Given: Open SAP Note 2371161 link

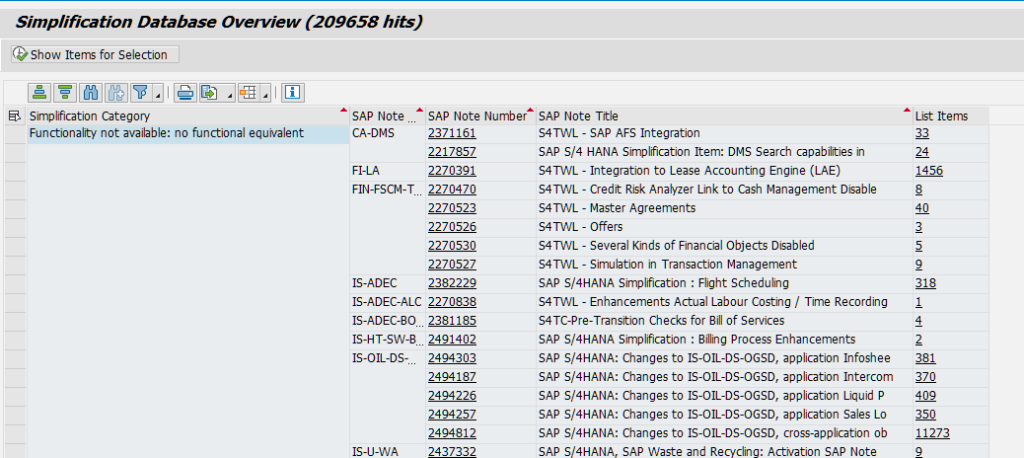Looking at the screenshot, I should coord(452,133).
